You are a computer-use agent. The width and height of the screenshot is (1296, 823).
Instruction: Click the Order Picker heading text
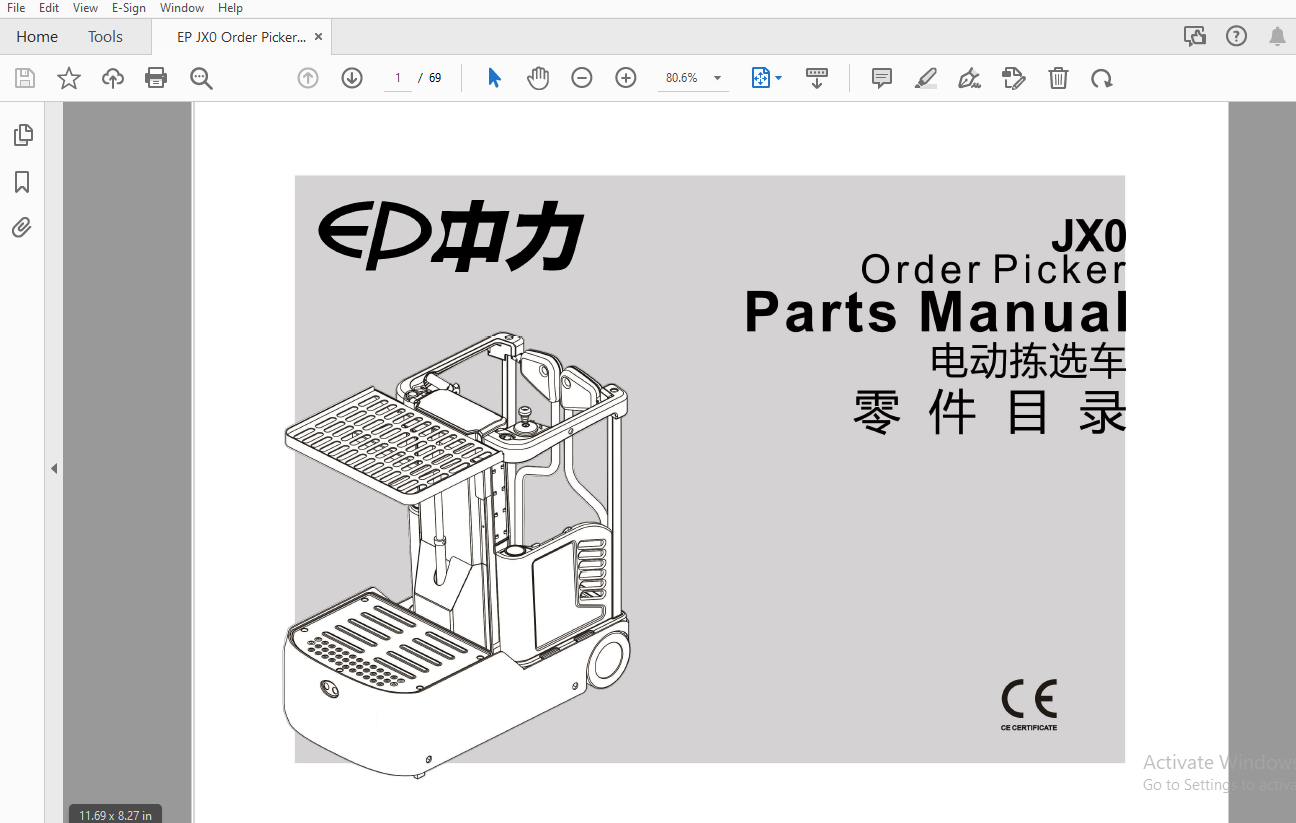click(x=993, y=269)
